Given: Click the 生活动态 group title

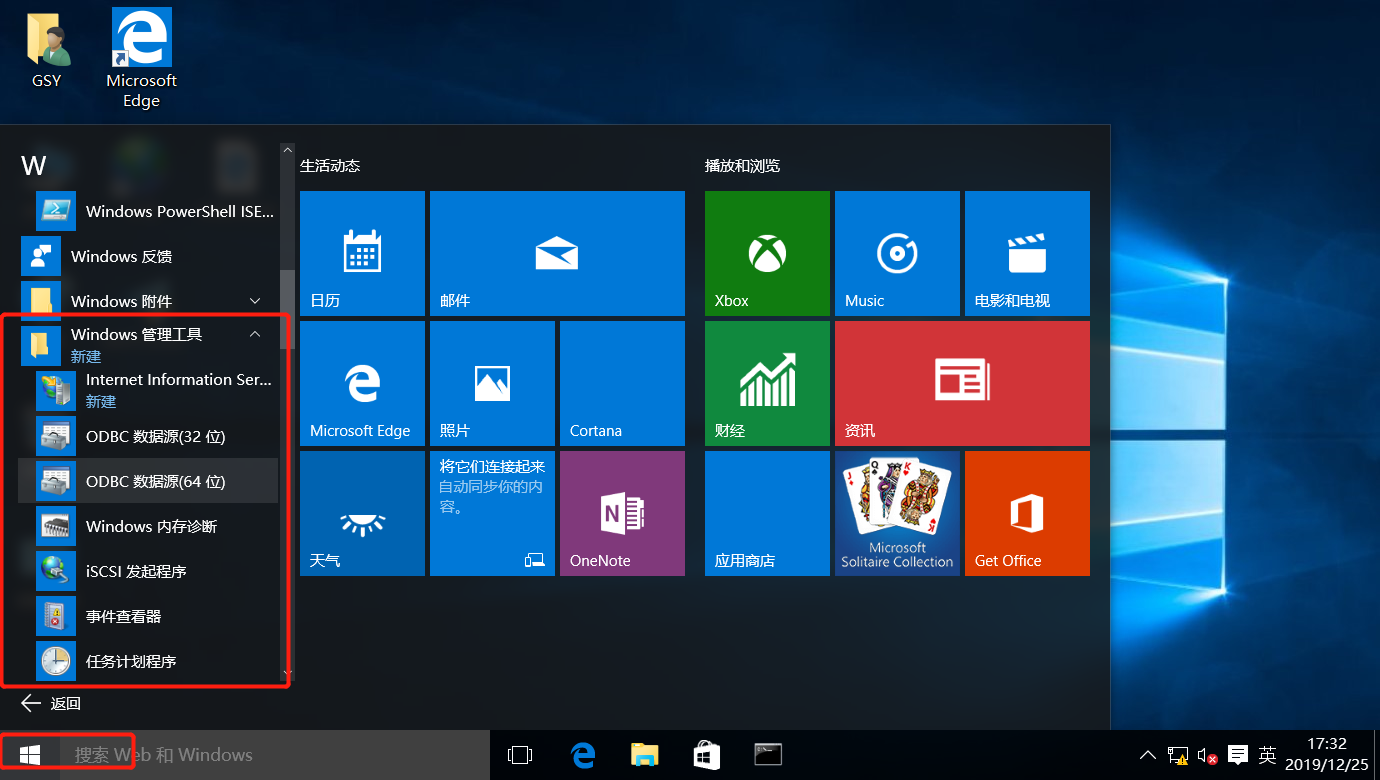Looking at the screenshot, I should [330, 165].
